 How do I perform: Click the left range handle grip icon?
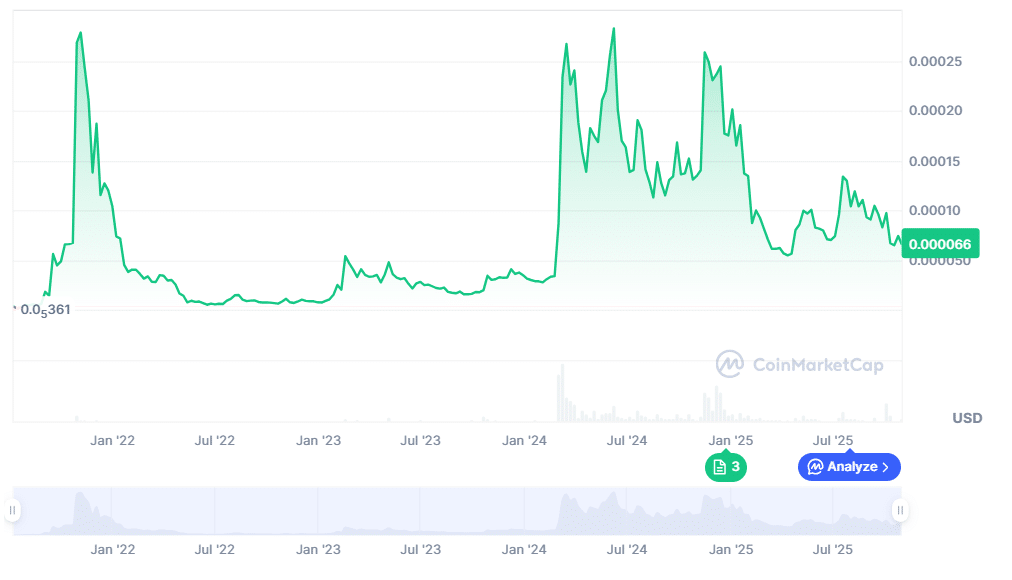[13, 511]
